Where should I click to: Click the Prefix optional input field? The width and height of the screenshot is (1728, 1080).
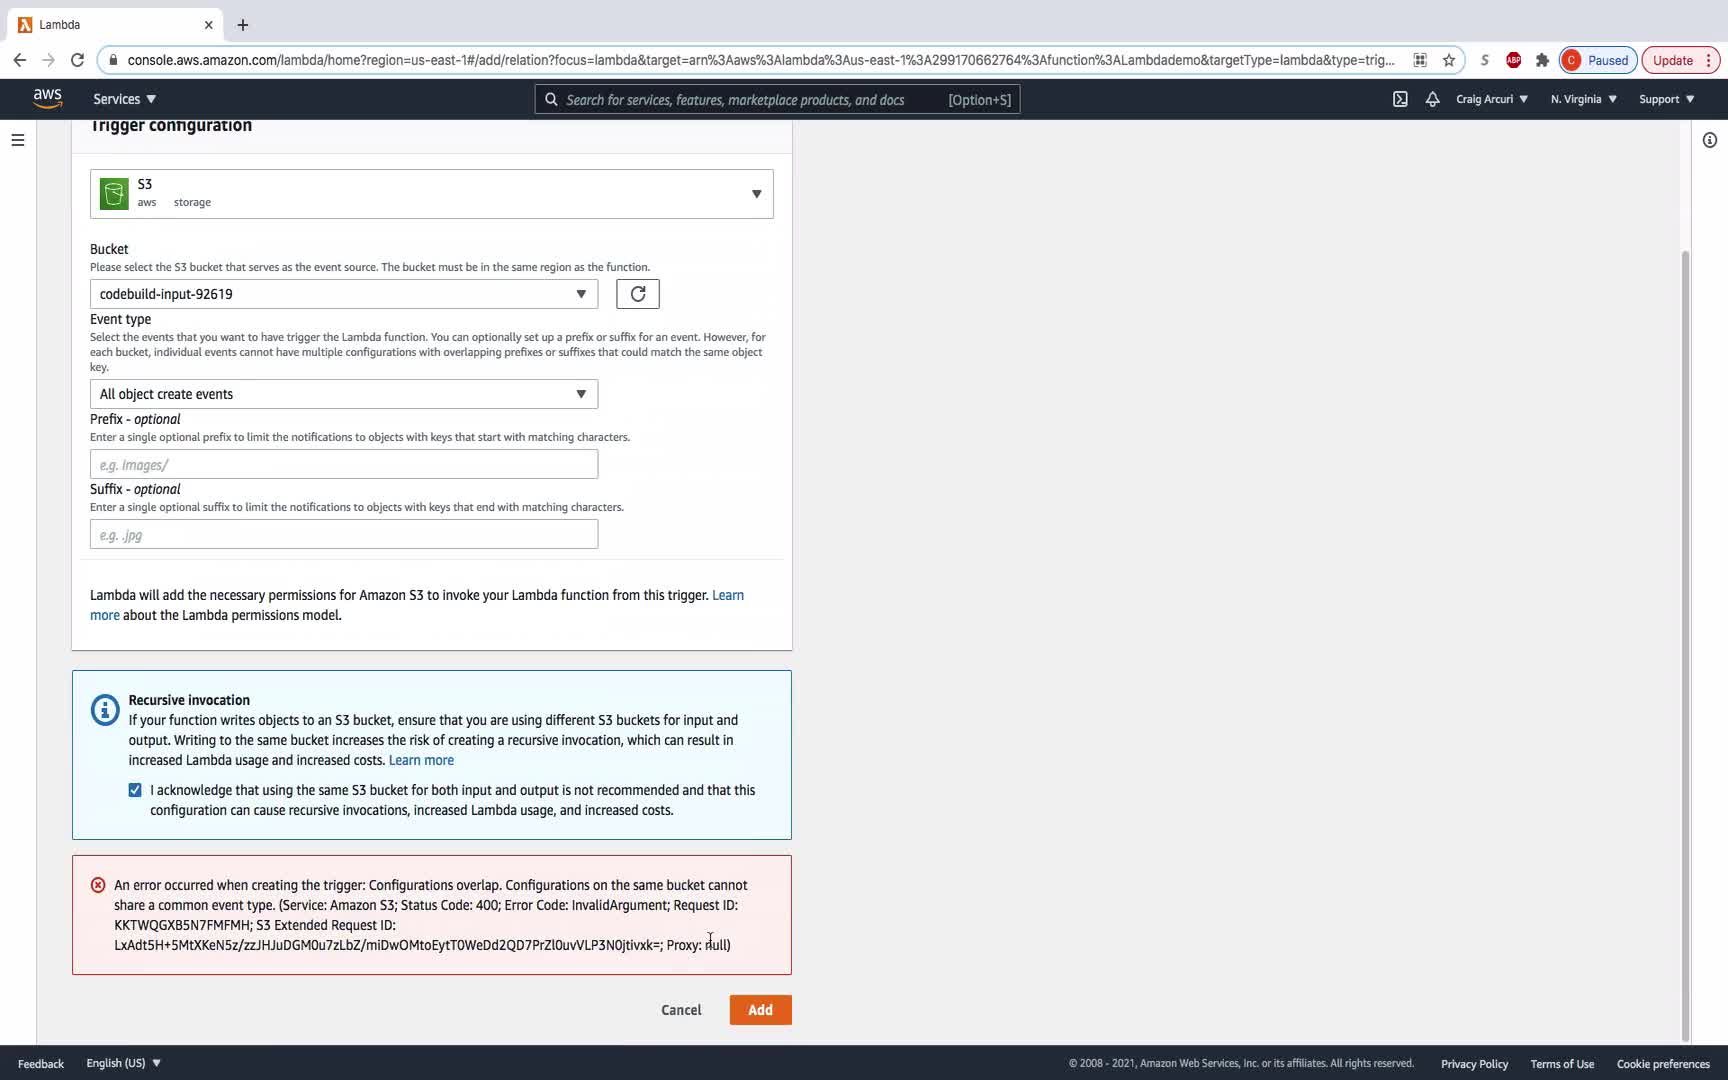[344, 464]
